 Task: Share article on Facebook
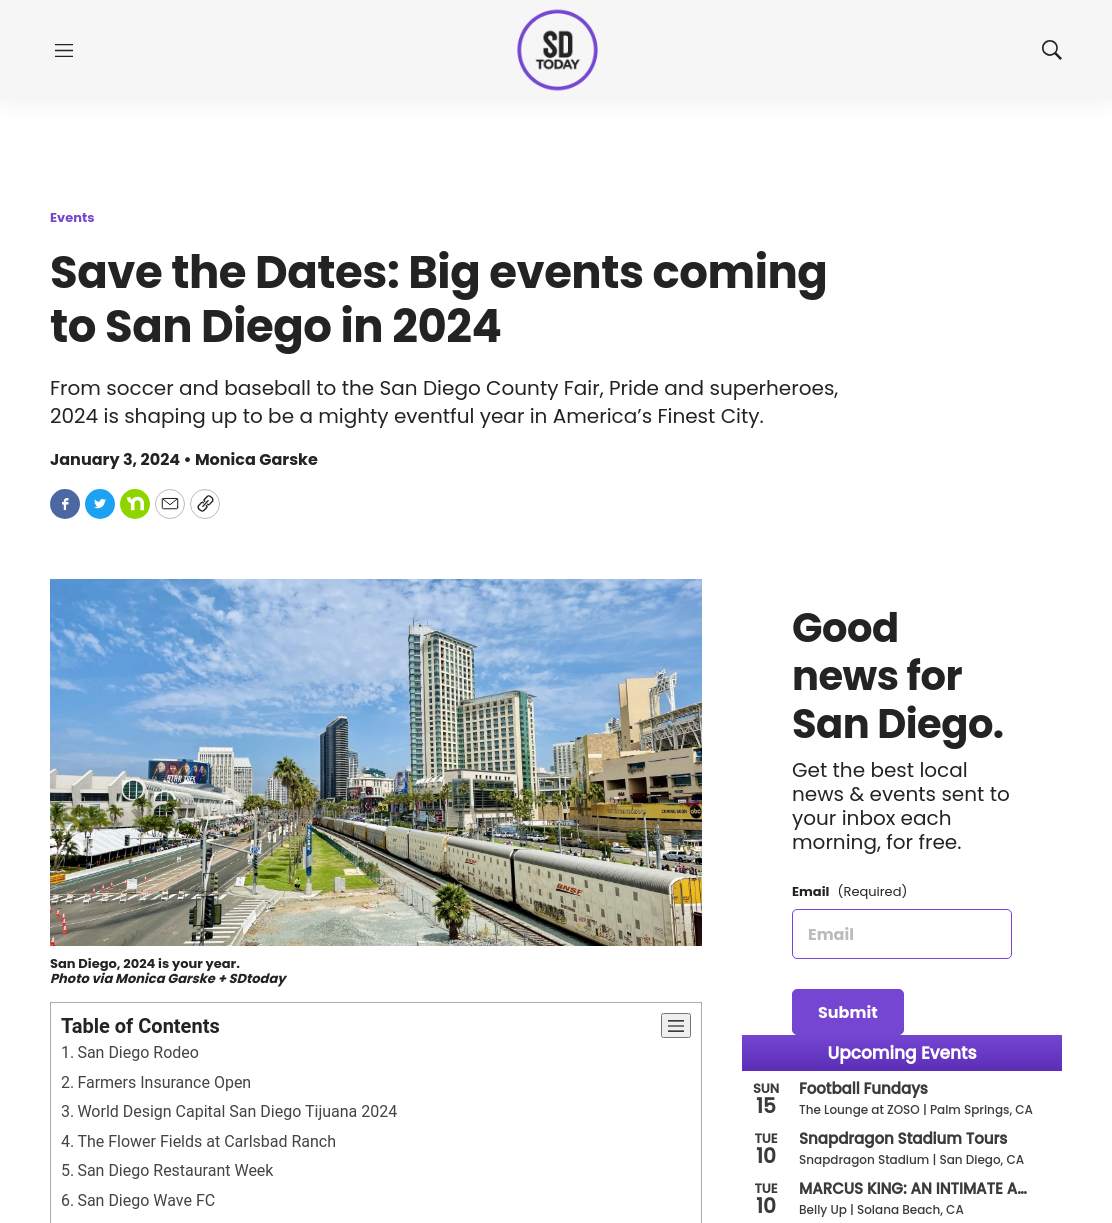(x=65, y=504)
